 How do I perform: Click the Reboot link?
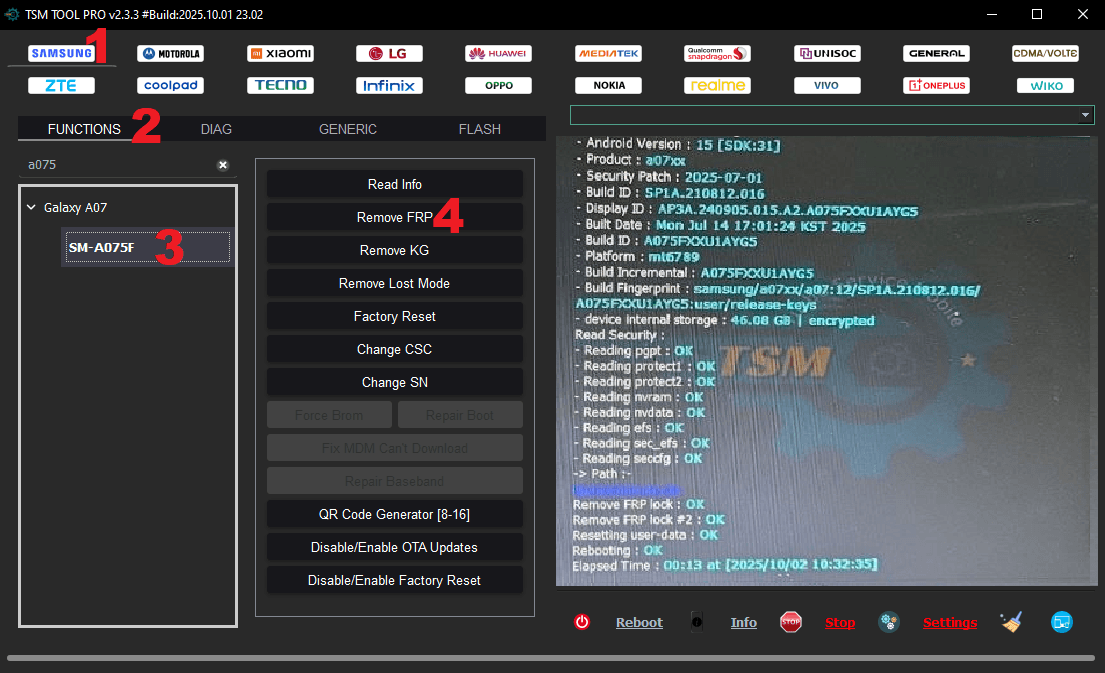coord(639,622)
